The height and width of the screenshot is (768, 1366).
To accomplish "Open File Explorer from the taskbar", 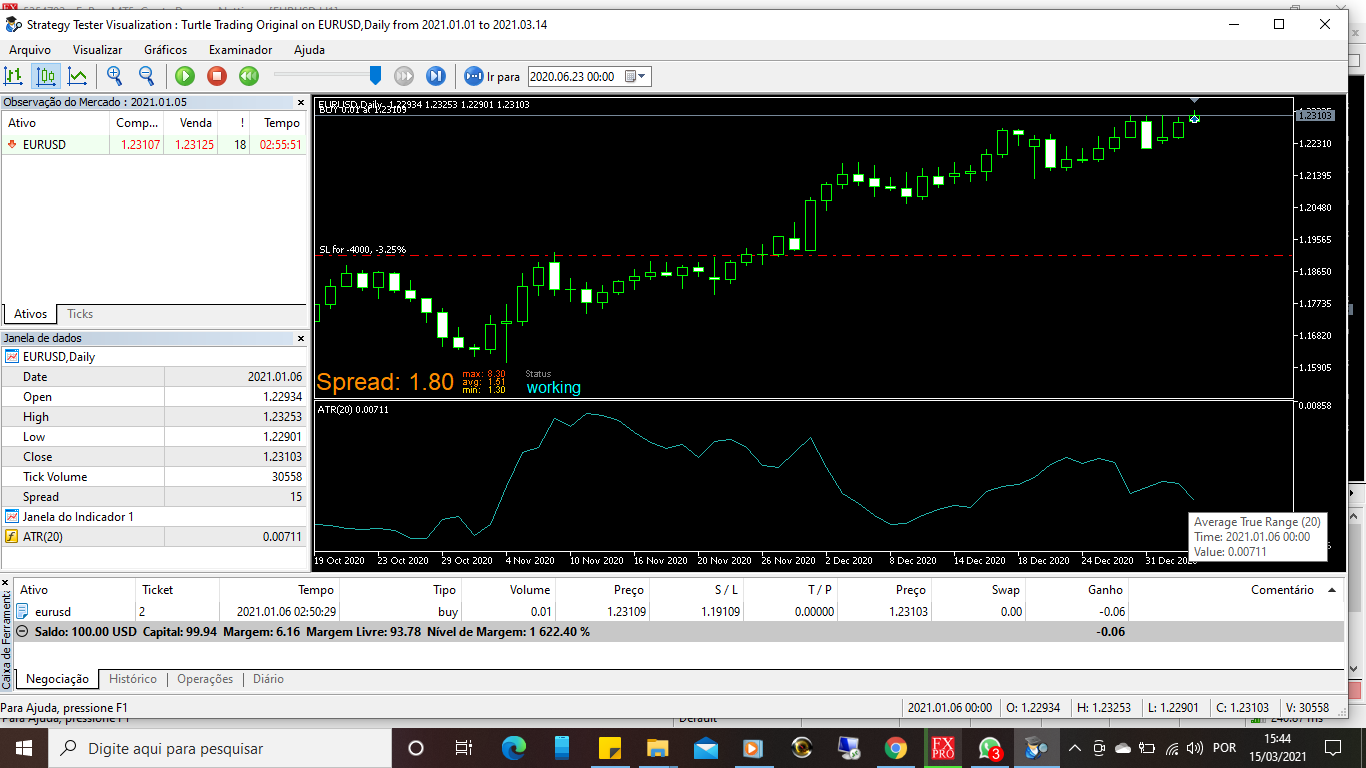I will pos(657,748).
